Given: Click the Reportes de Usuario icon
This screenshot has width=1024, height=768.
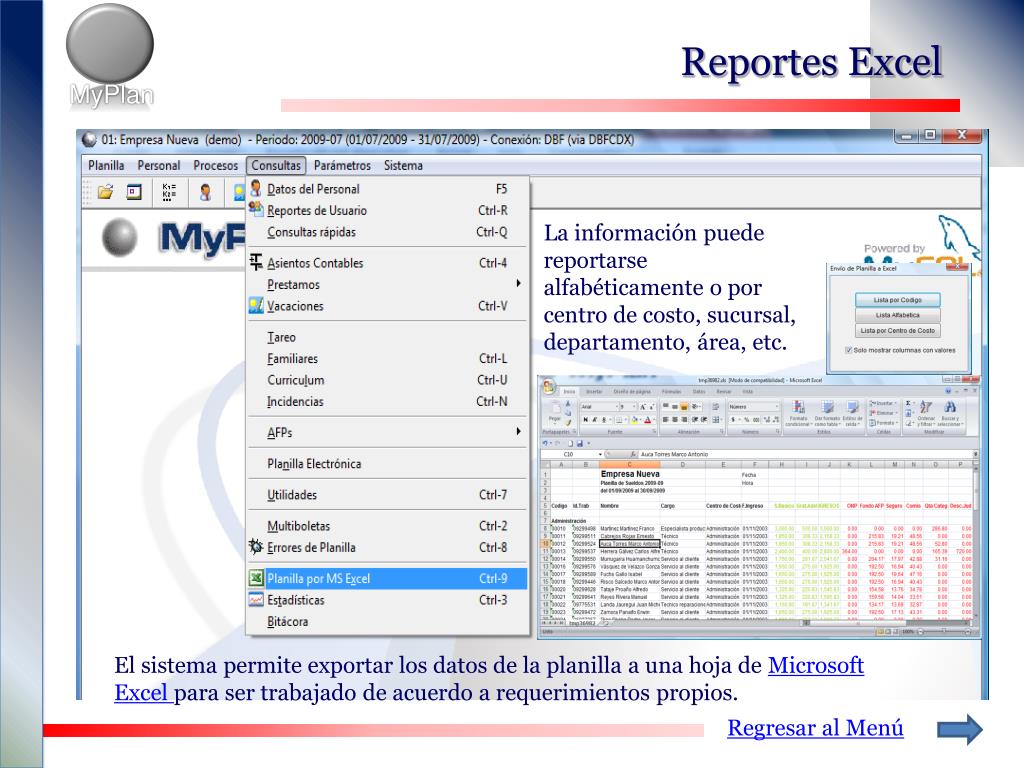Looking at the screenshot, I should point(256,209).
